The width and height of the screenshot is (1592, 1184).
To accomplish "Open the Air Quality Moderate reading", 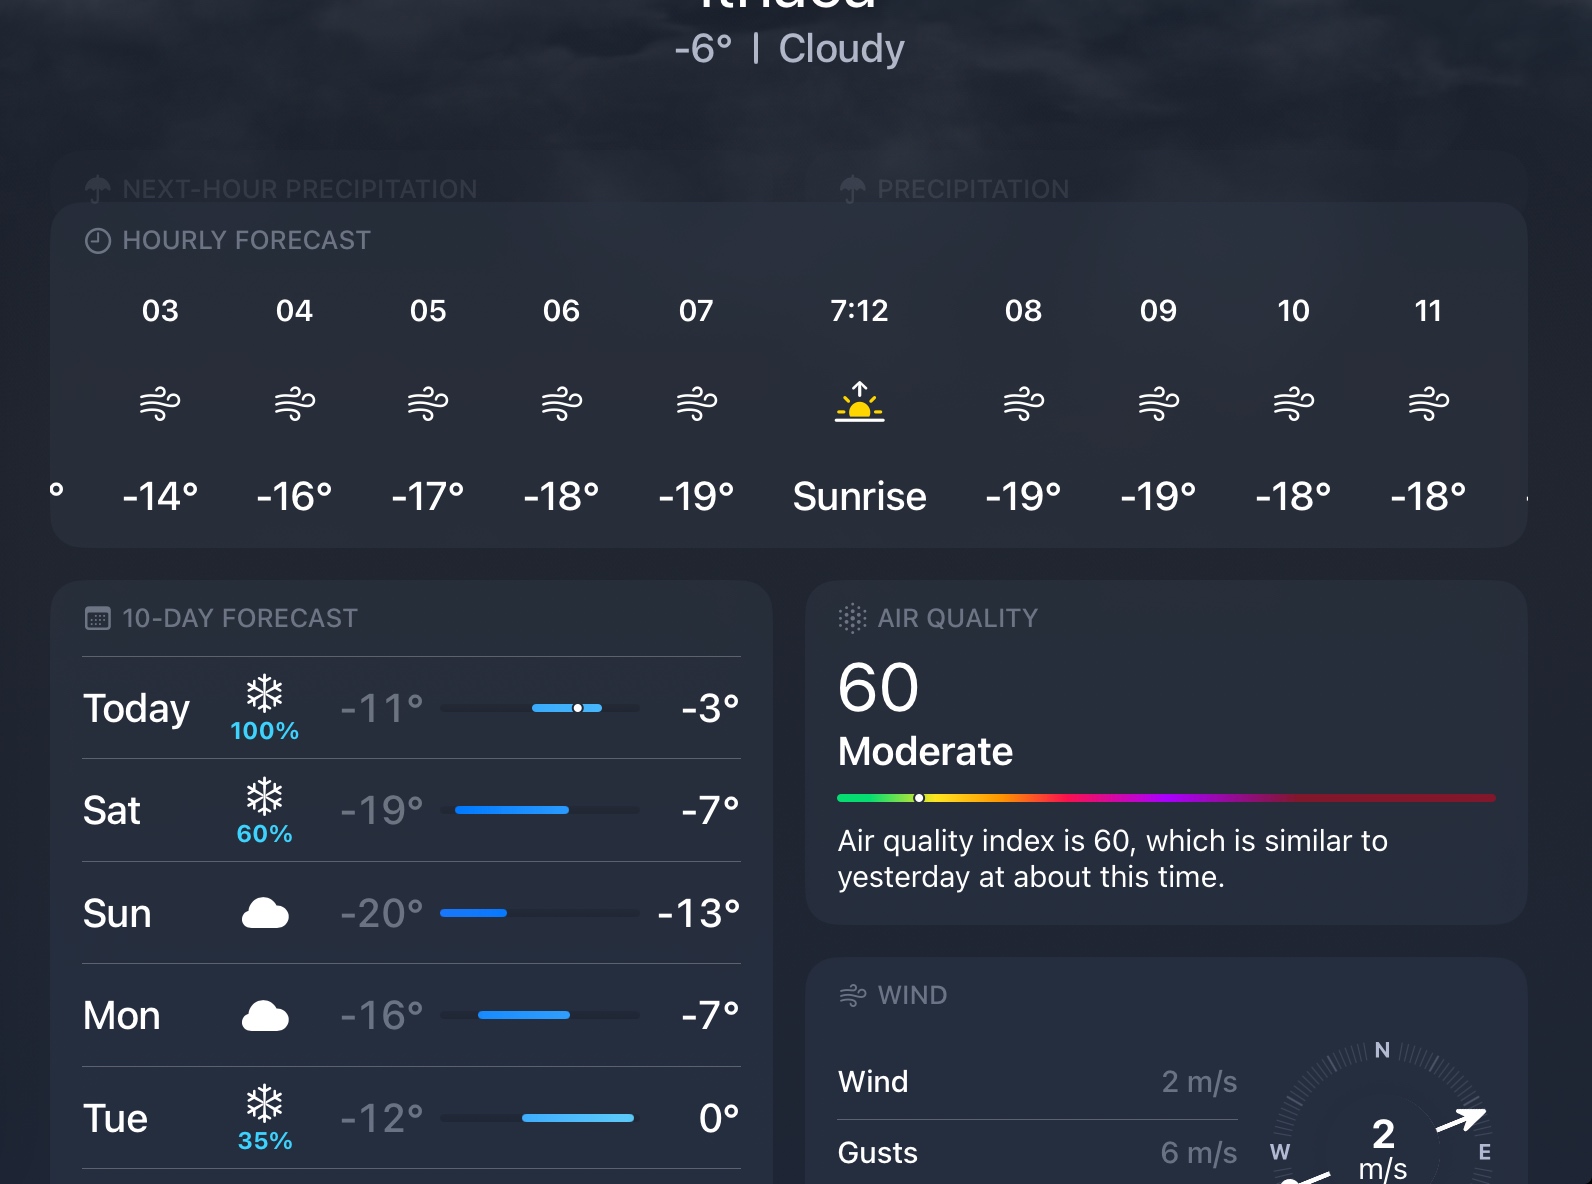I will (x=925, y=752).
